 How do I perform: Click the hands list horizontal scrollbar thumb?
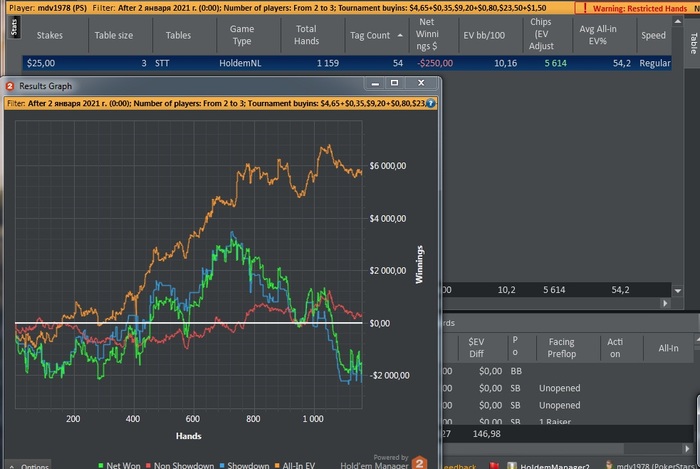534,448
